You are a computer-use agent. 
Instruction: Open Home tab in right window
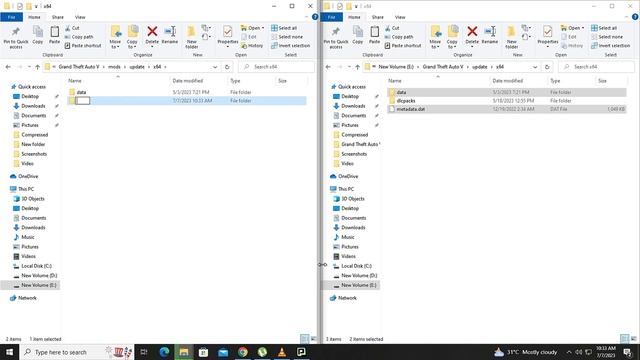(x=354, y=17)
